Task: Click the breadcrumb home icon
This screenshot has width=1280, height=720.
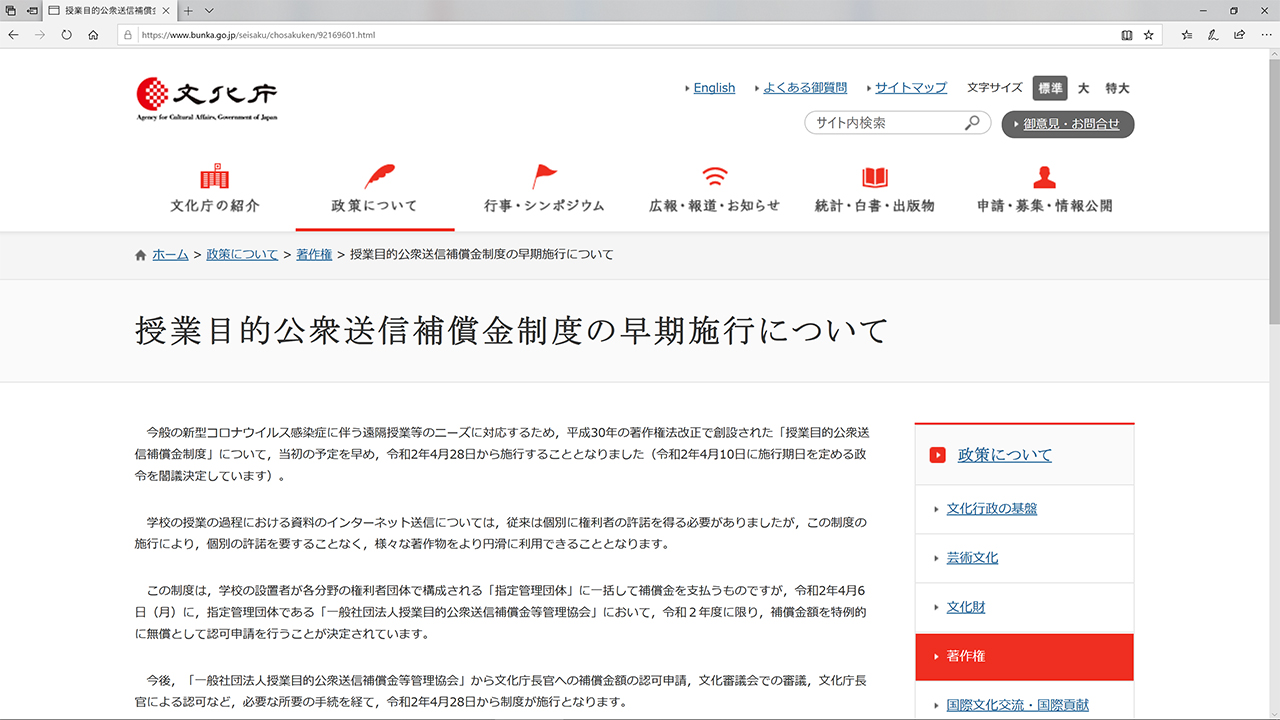Action: pyautogui.click(x=140, y=255)
